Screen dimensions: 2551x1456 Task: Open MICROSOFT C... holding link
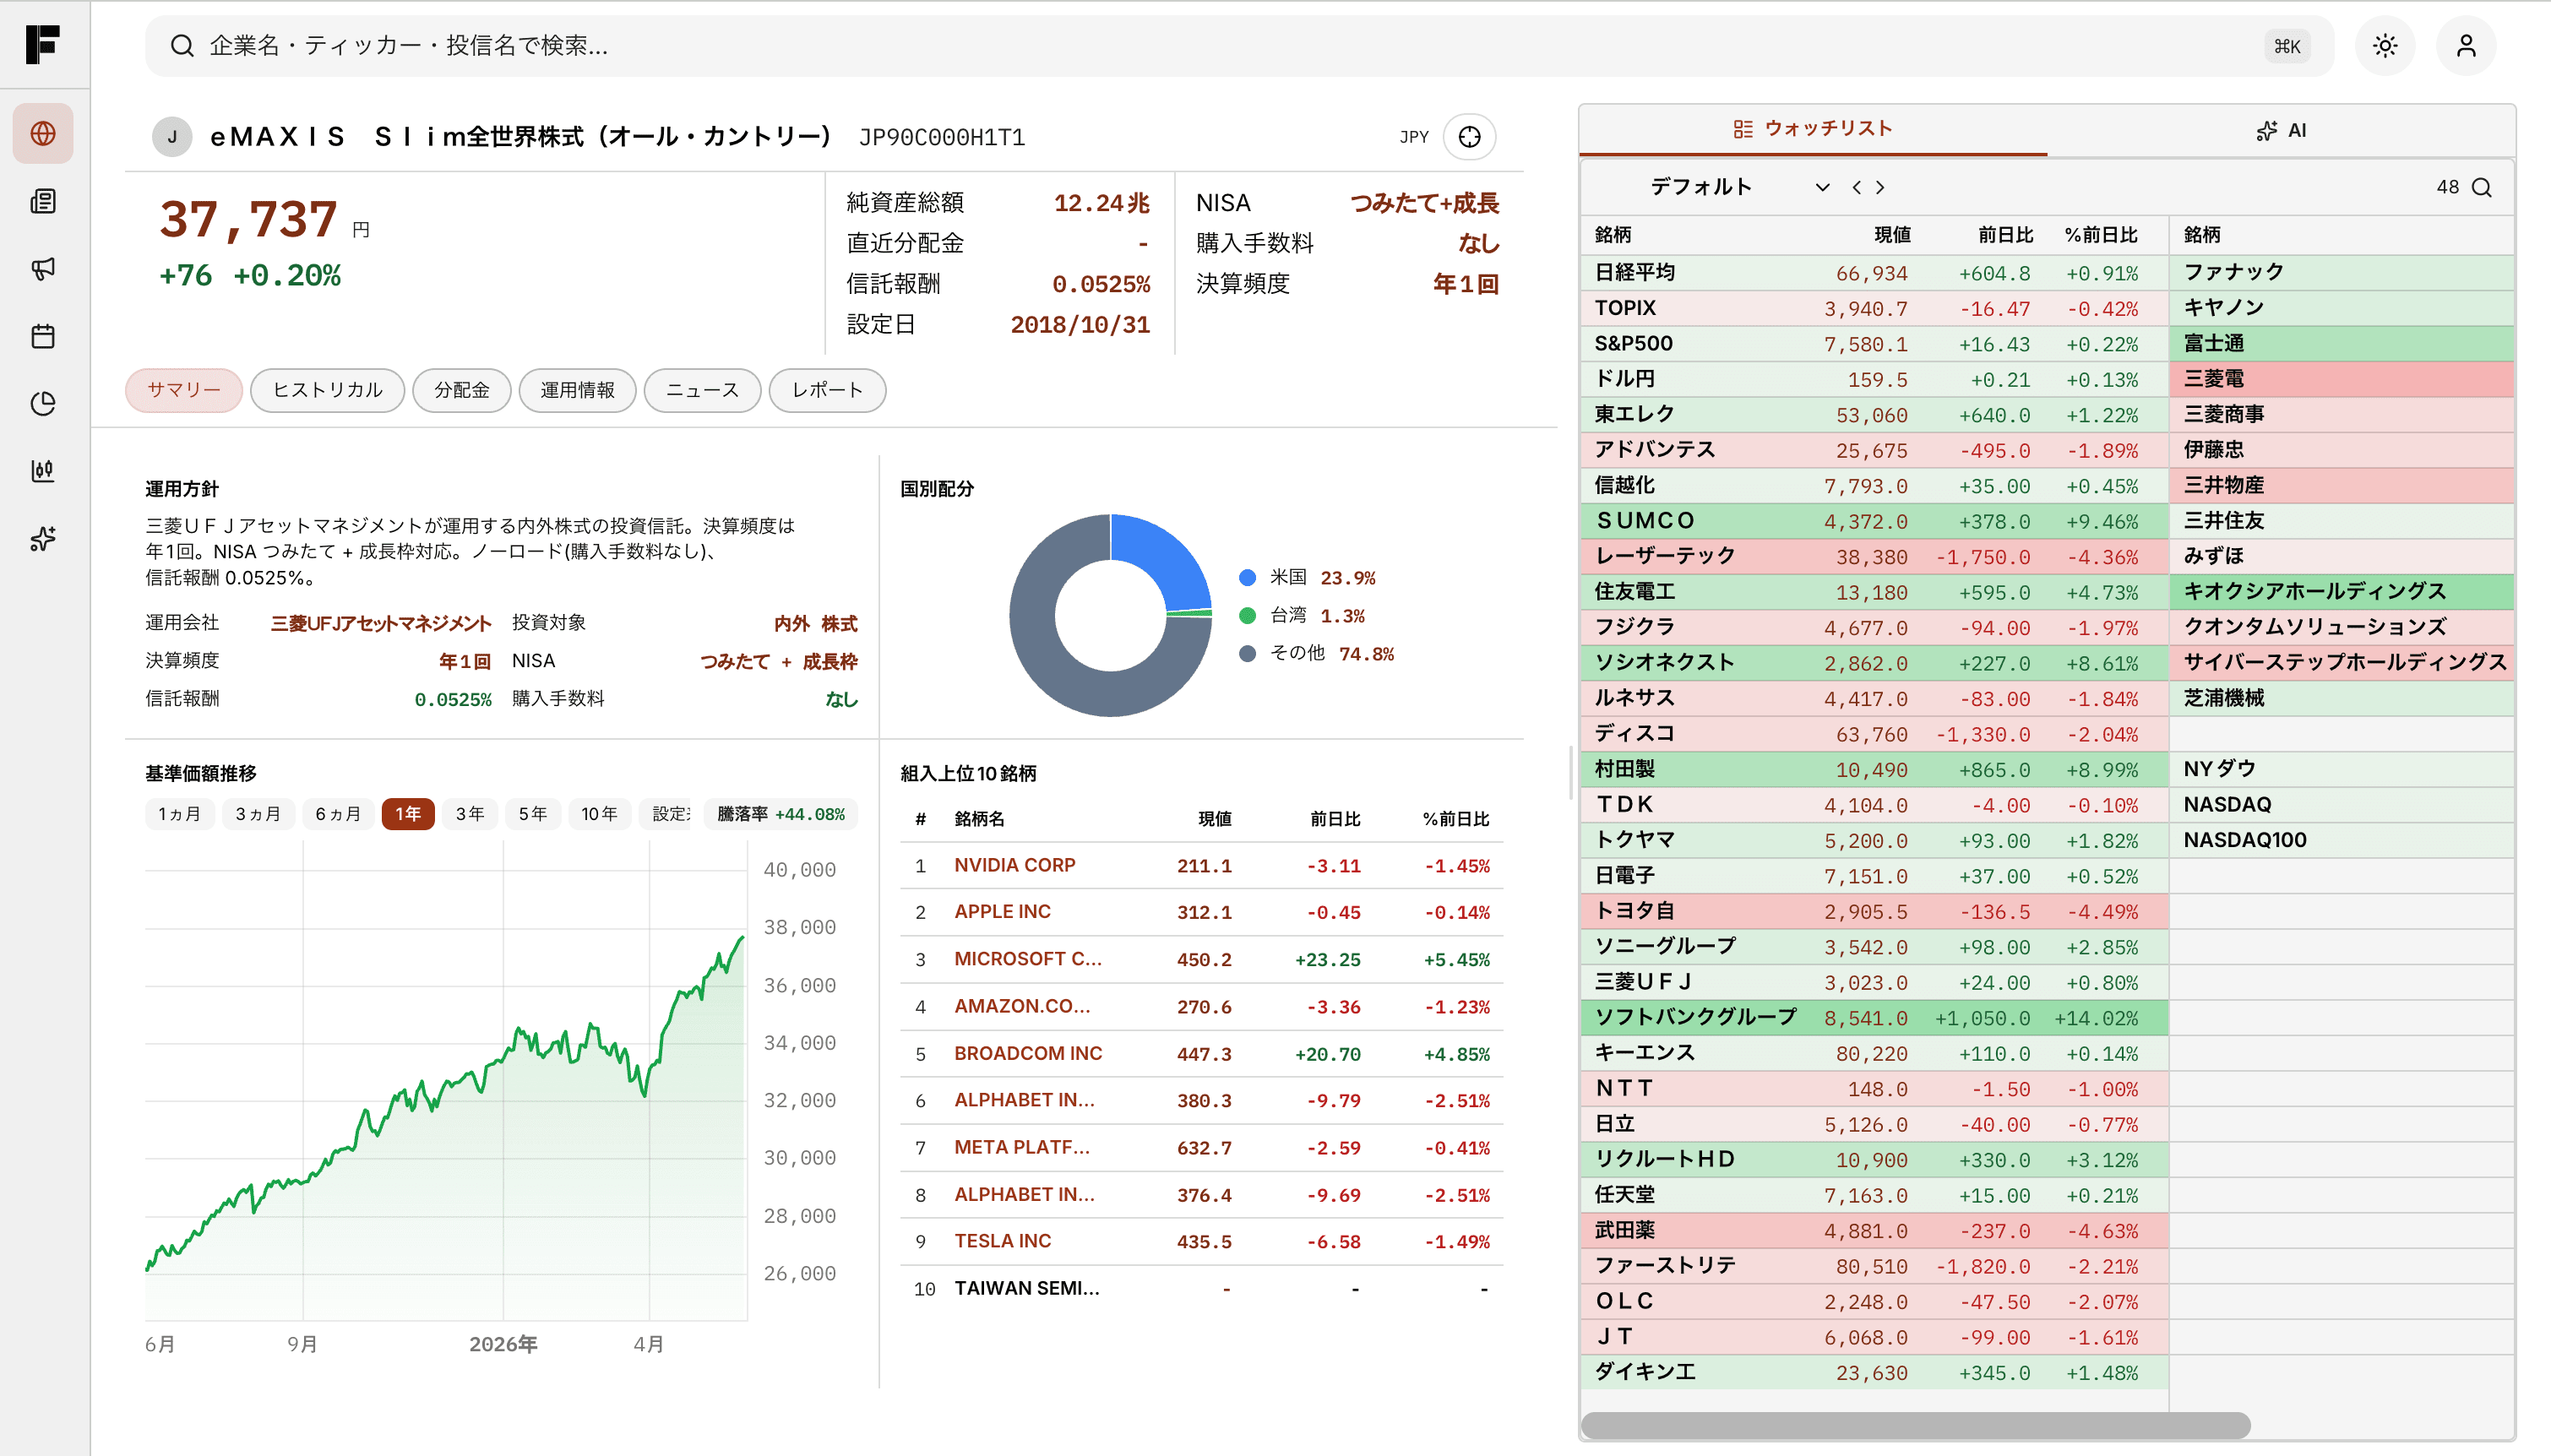[1028, 959]
